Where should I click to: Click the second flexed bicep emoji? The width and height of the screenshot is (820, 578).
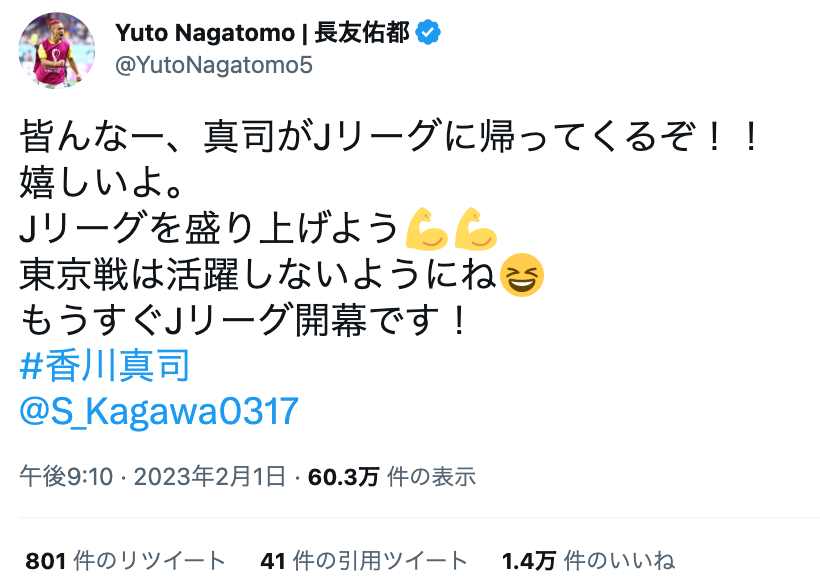click(475, 229)
